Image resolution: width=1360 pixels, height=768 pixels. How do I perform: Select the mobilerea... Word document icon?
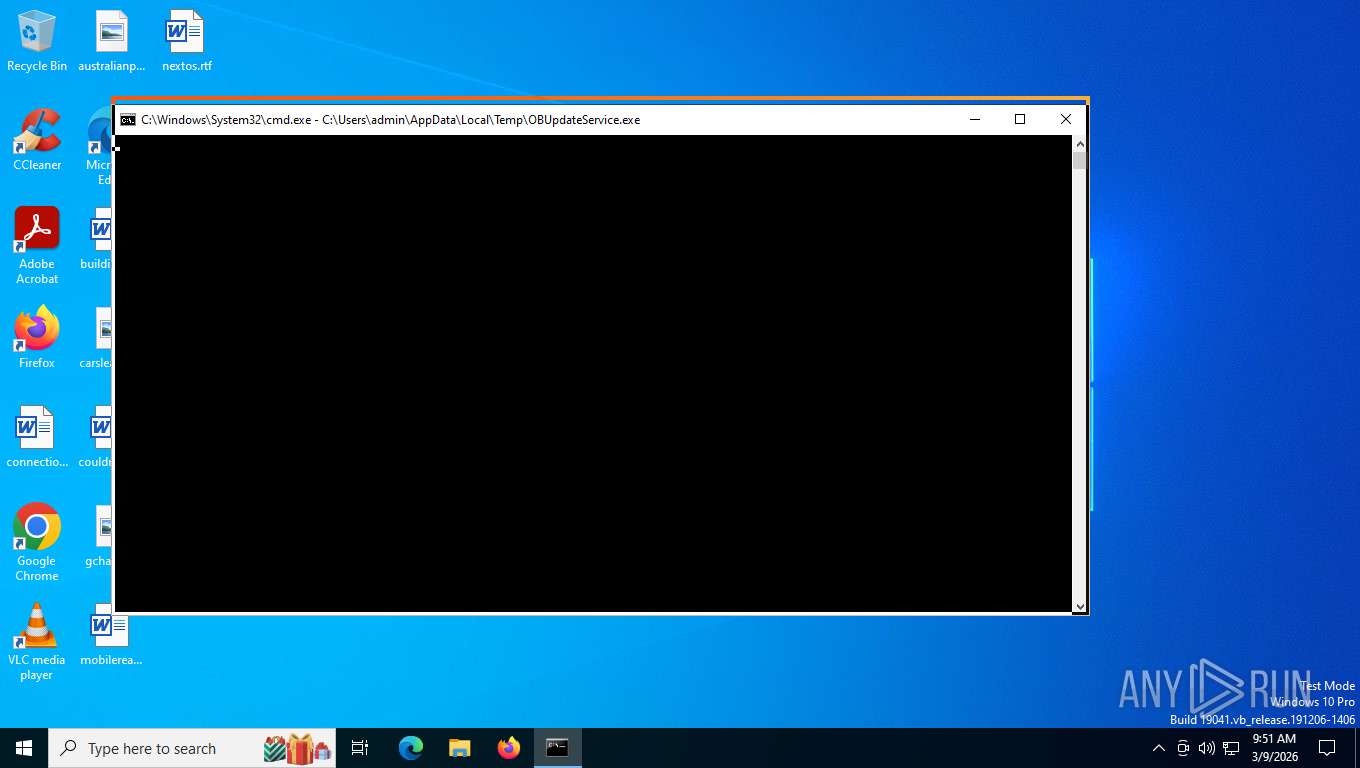point(111,636)
